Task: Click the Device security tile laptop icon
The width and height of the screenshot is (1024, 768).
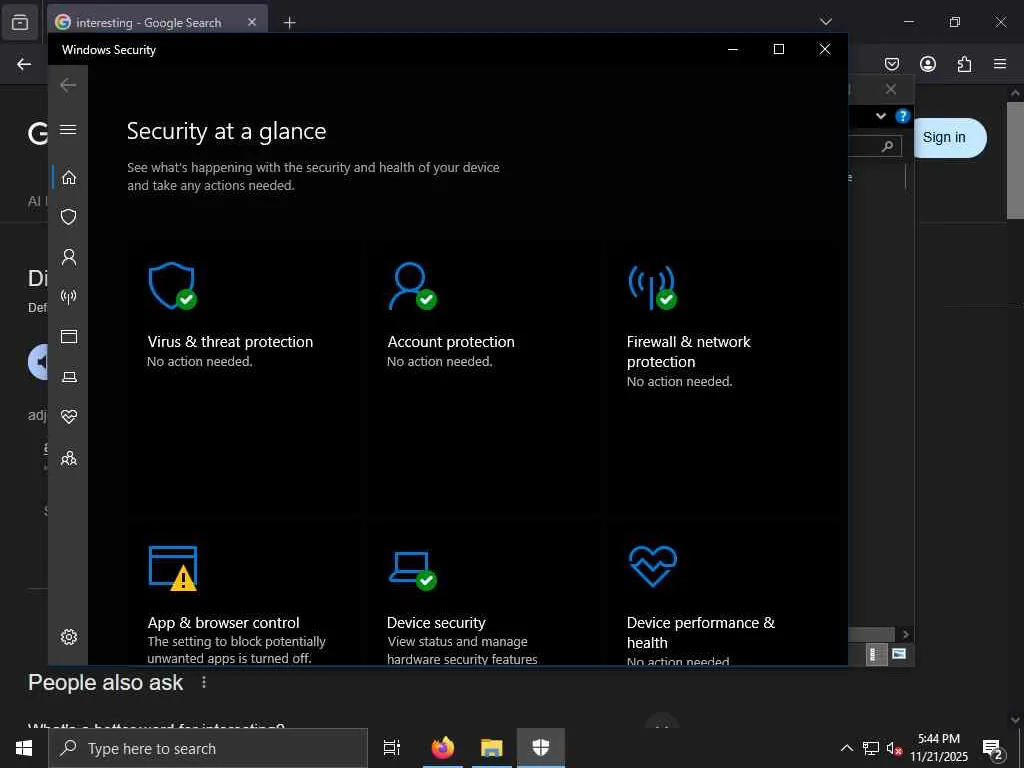Action: (x=412, y=569)
